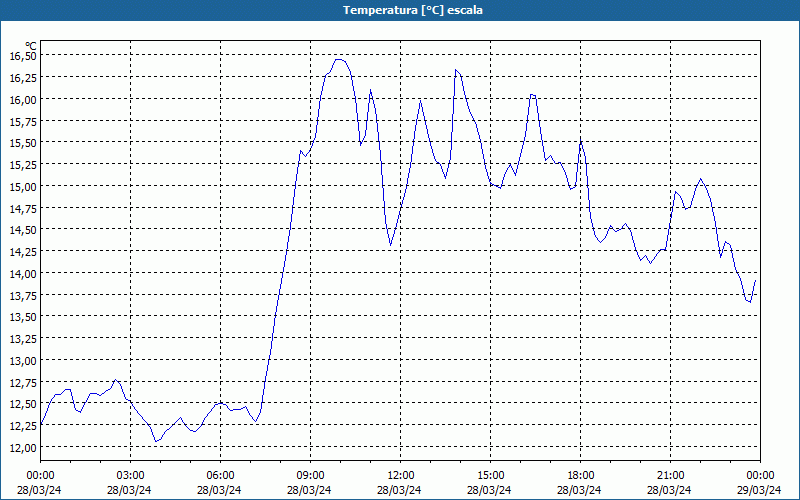800x500 pixels.
Task: Select the 15,50 y-axis label
Action: 23,143
